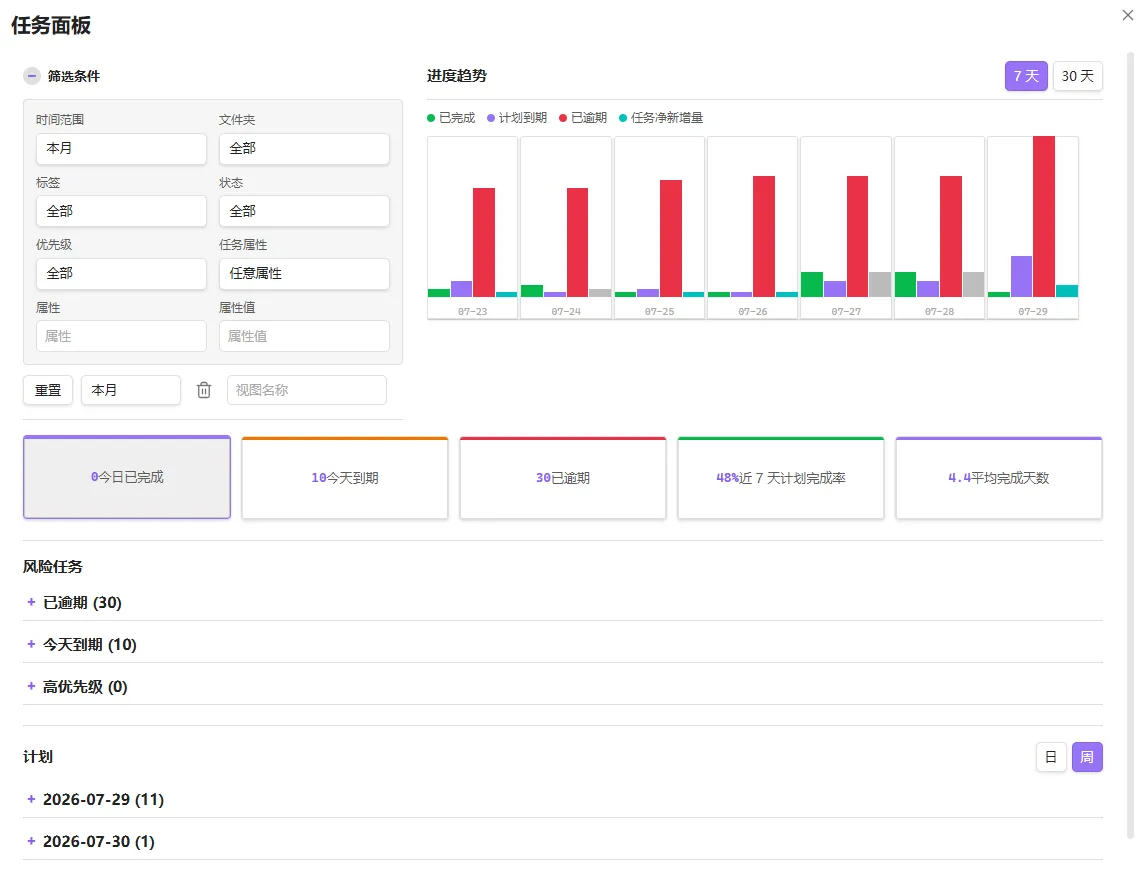The image size is (1148, 875).
Task: Set plan view to 日
Action: [1051, 757]
